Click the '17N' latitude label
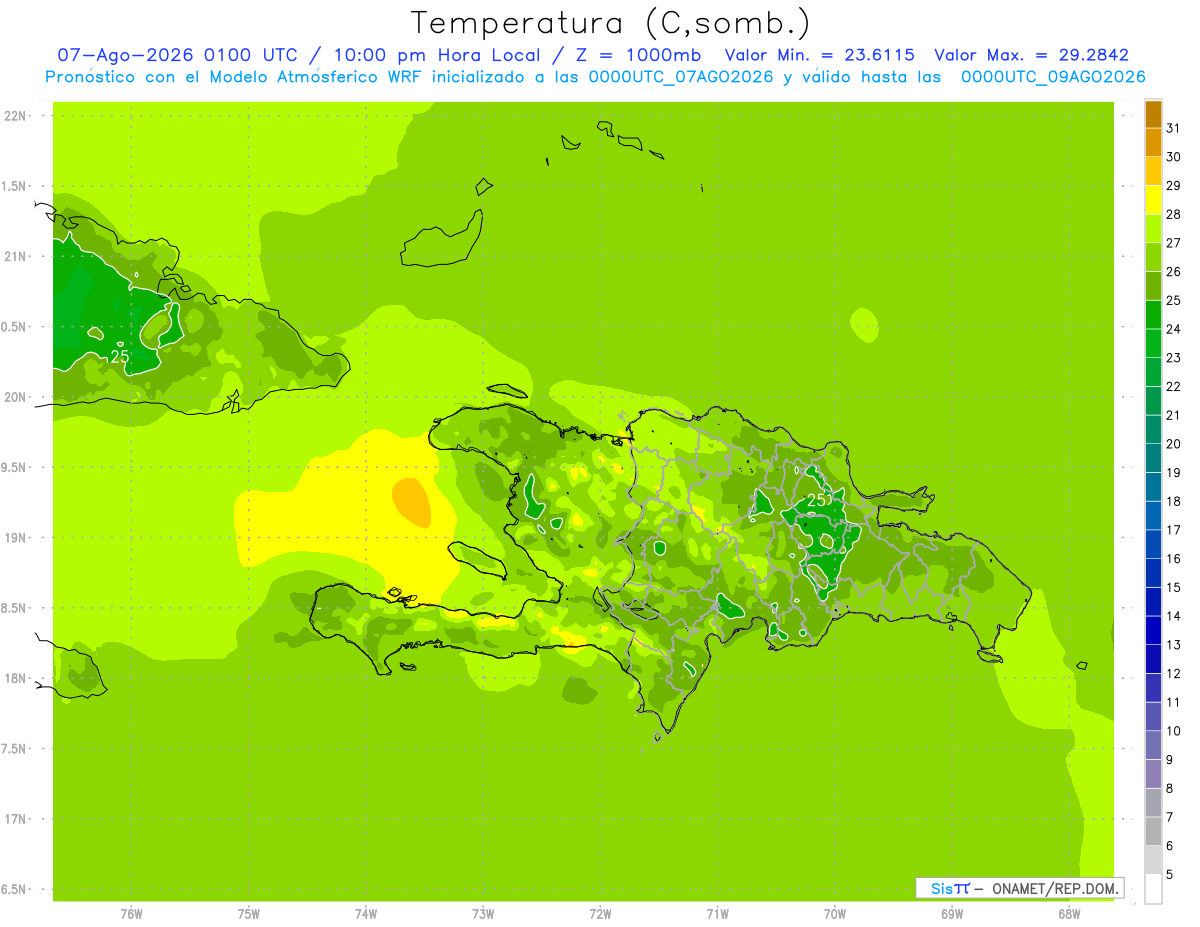 16,819
